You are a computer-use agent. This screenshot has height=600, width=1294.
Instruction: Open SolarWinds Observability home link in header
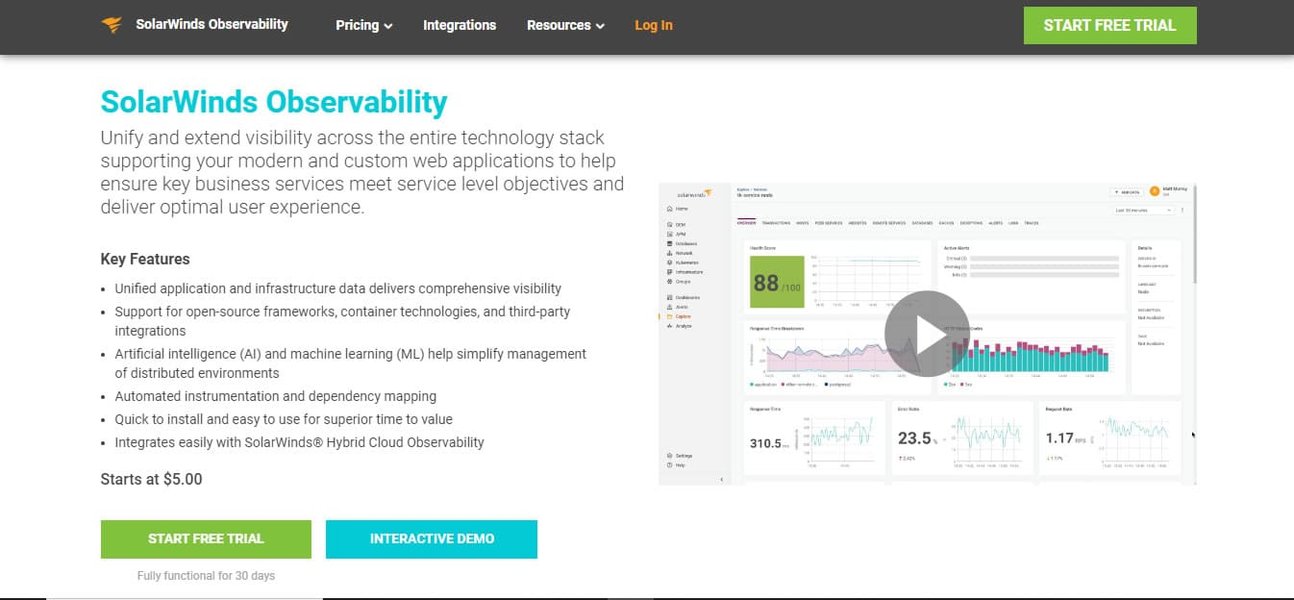[212, 24]
